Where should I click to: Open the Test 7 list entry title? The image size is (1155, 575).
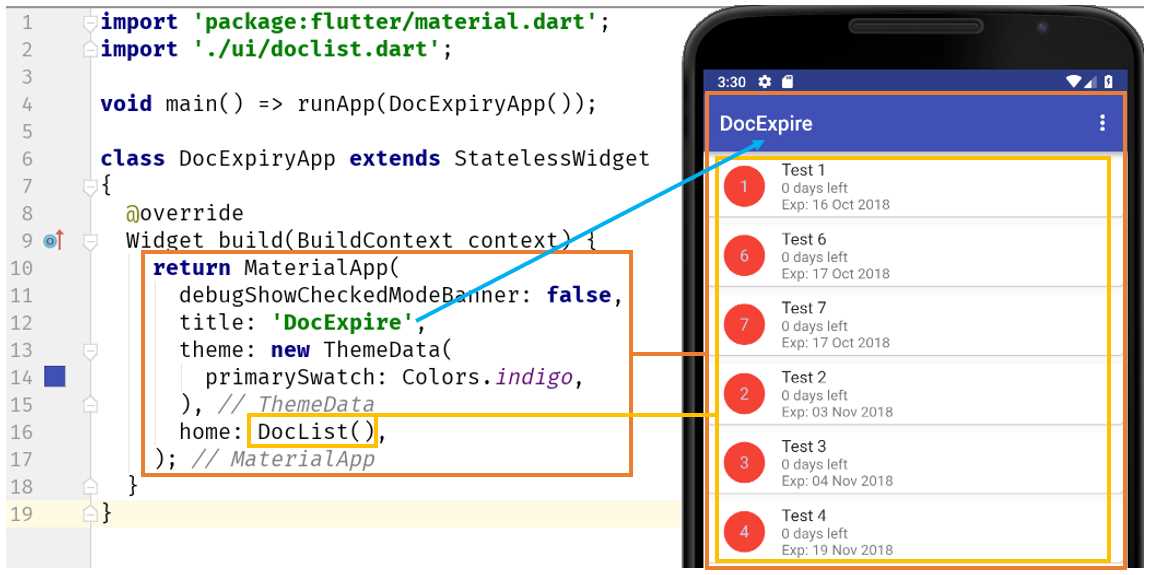pos(804,308)
